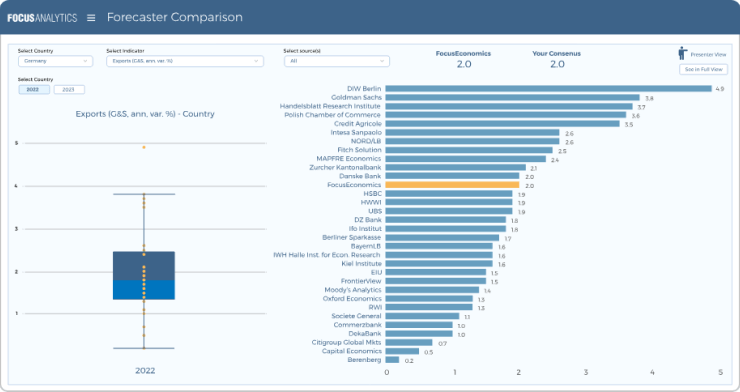The height and width of the screenshot is (392, 740).
Task: Click the Societe General label
Action: point(356,316)
